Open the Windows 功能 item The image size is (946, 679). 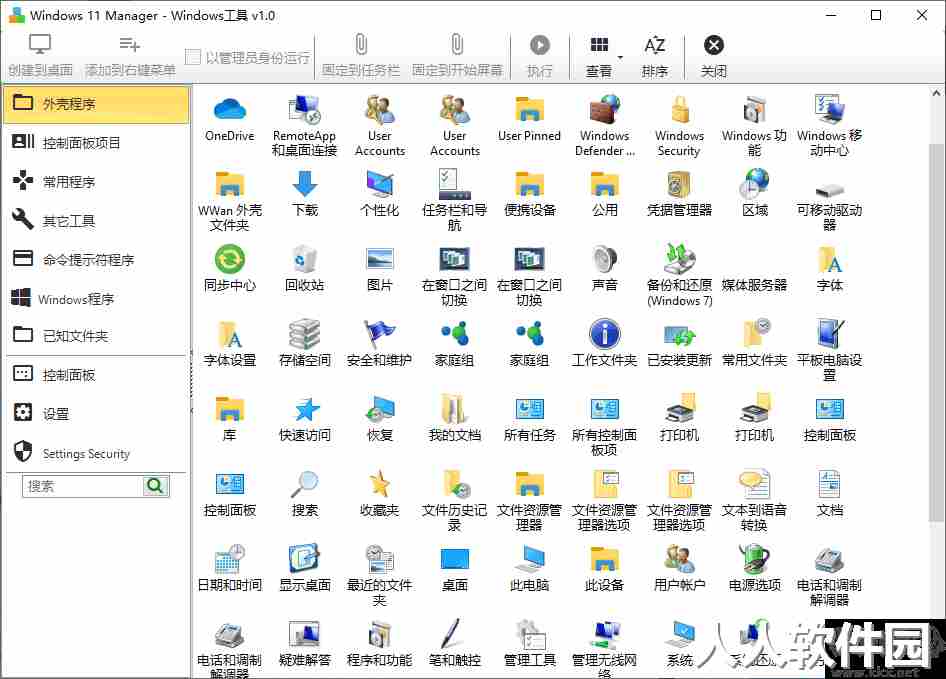point(754,126)
